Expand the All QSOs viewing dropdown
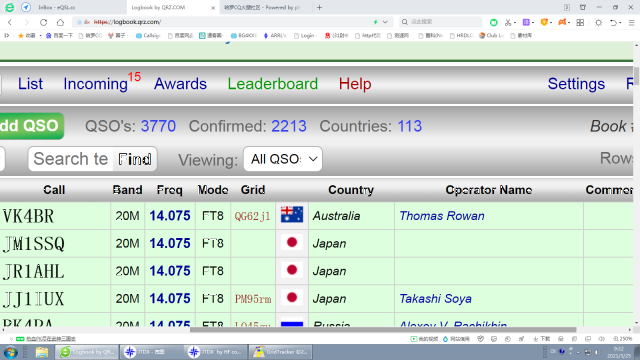 point(283,159)
